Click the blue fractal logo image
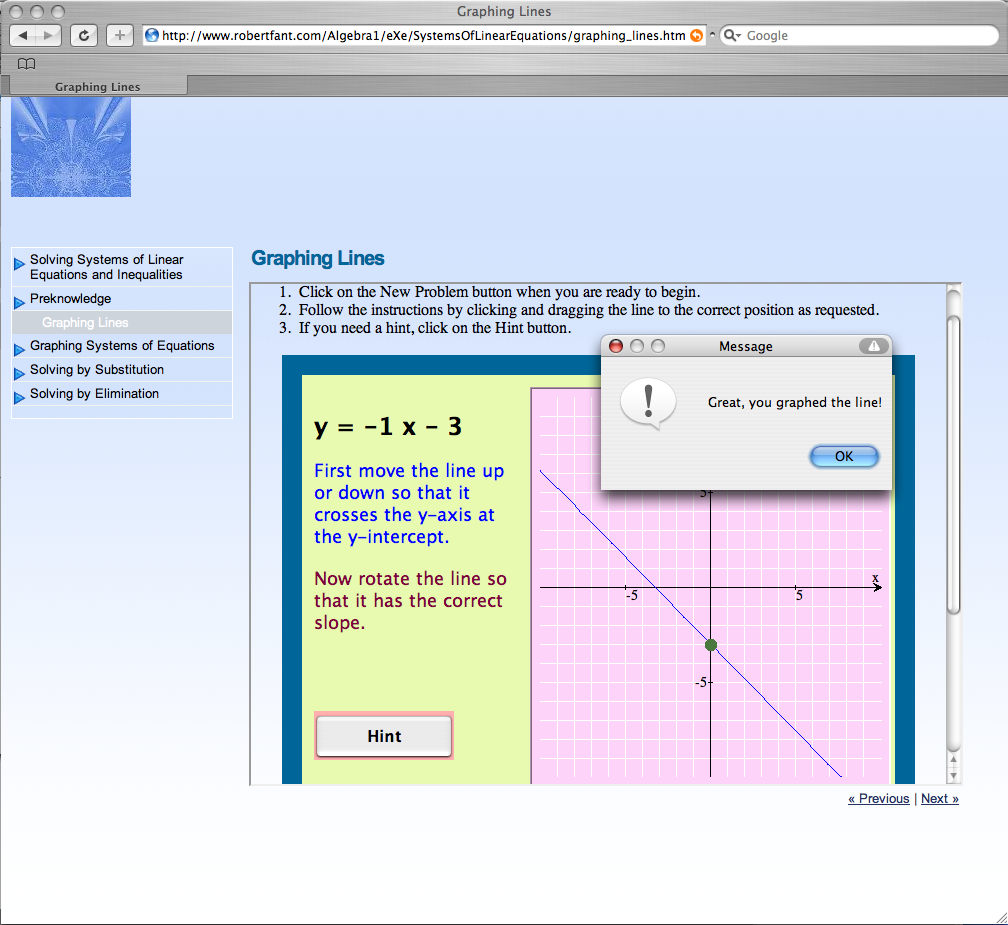 (x=71, y=147)
